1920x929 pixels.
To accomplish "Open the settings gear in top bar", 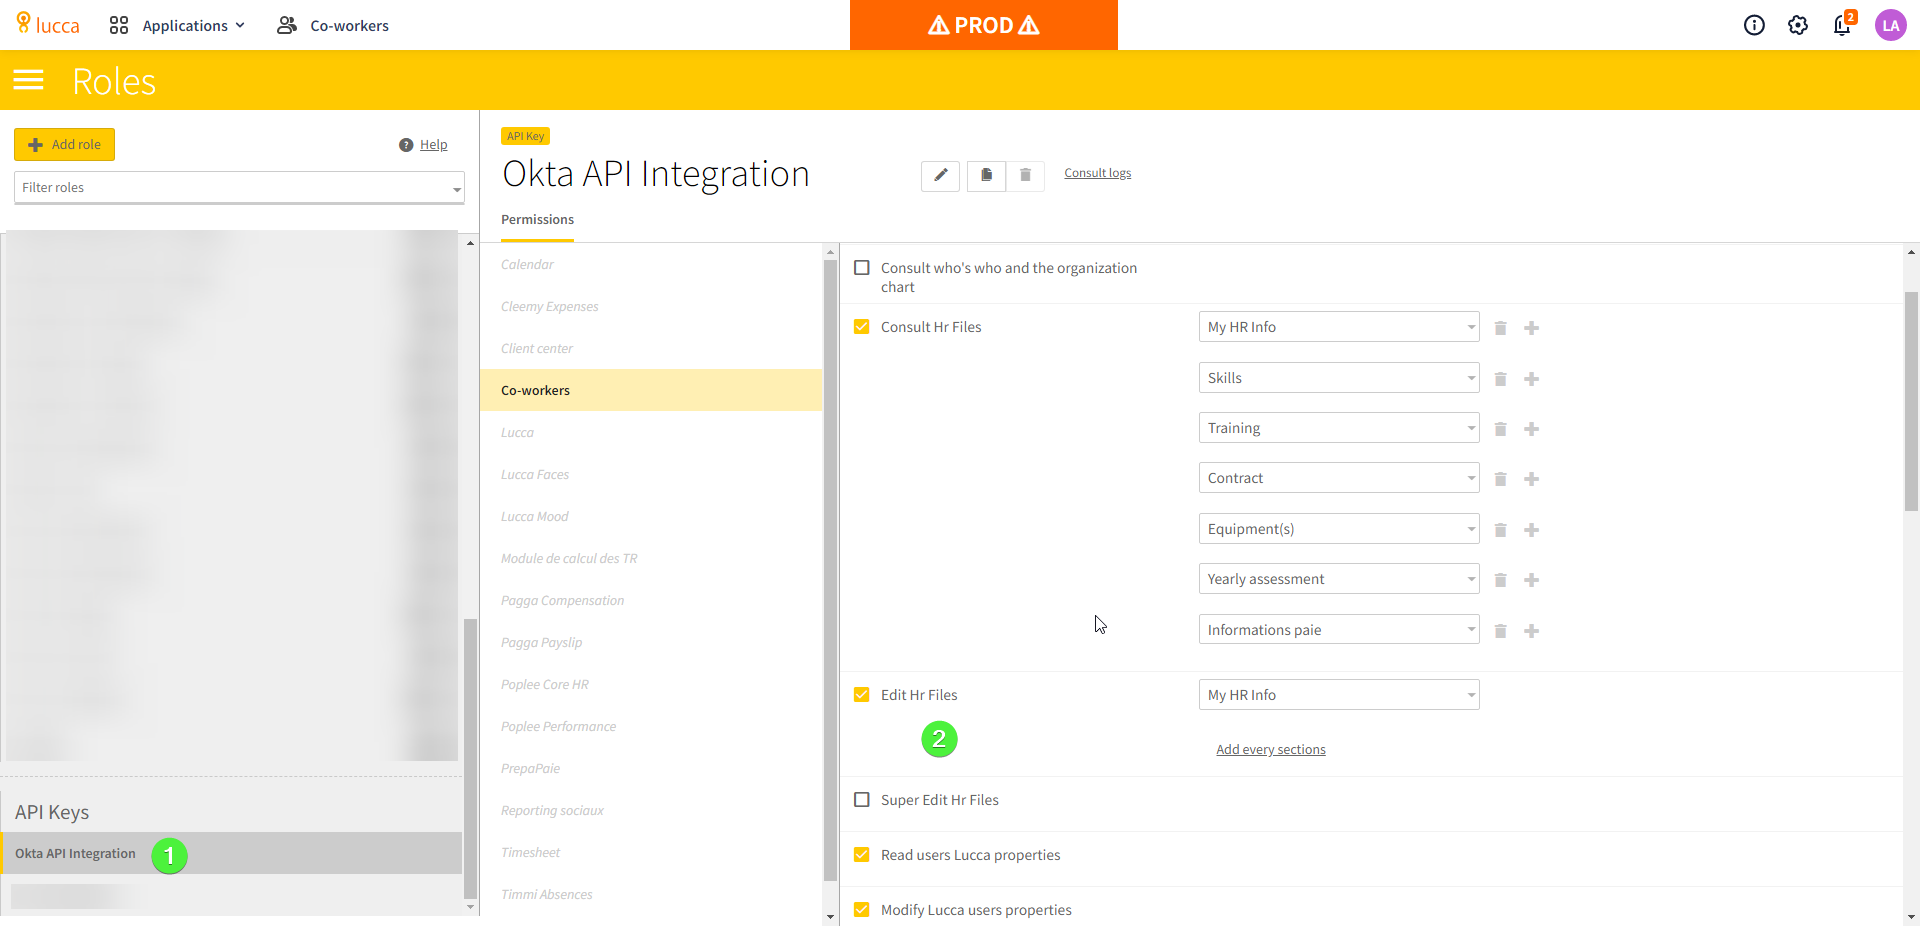I will (x=1798, y=25).
